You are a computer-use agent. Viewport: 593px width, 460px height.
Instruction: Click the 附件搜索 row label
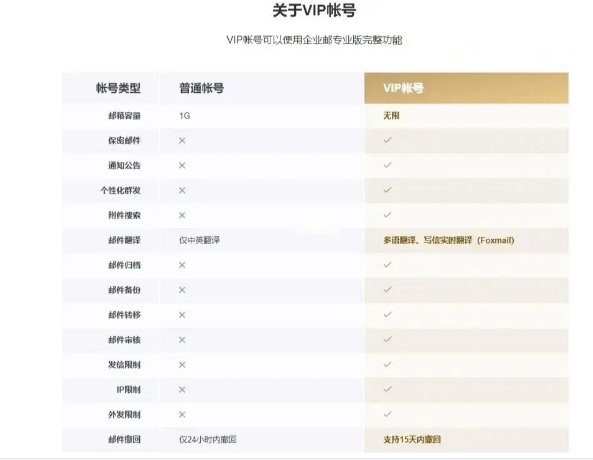point(124,215)
